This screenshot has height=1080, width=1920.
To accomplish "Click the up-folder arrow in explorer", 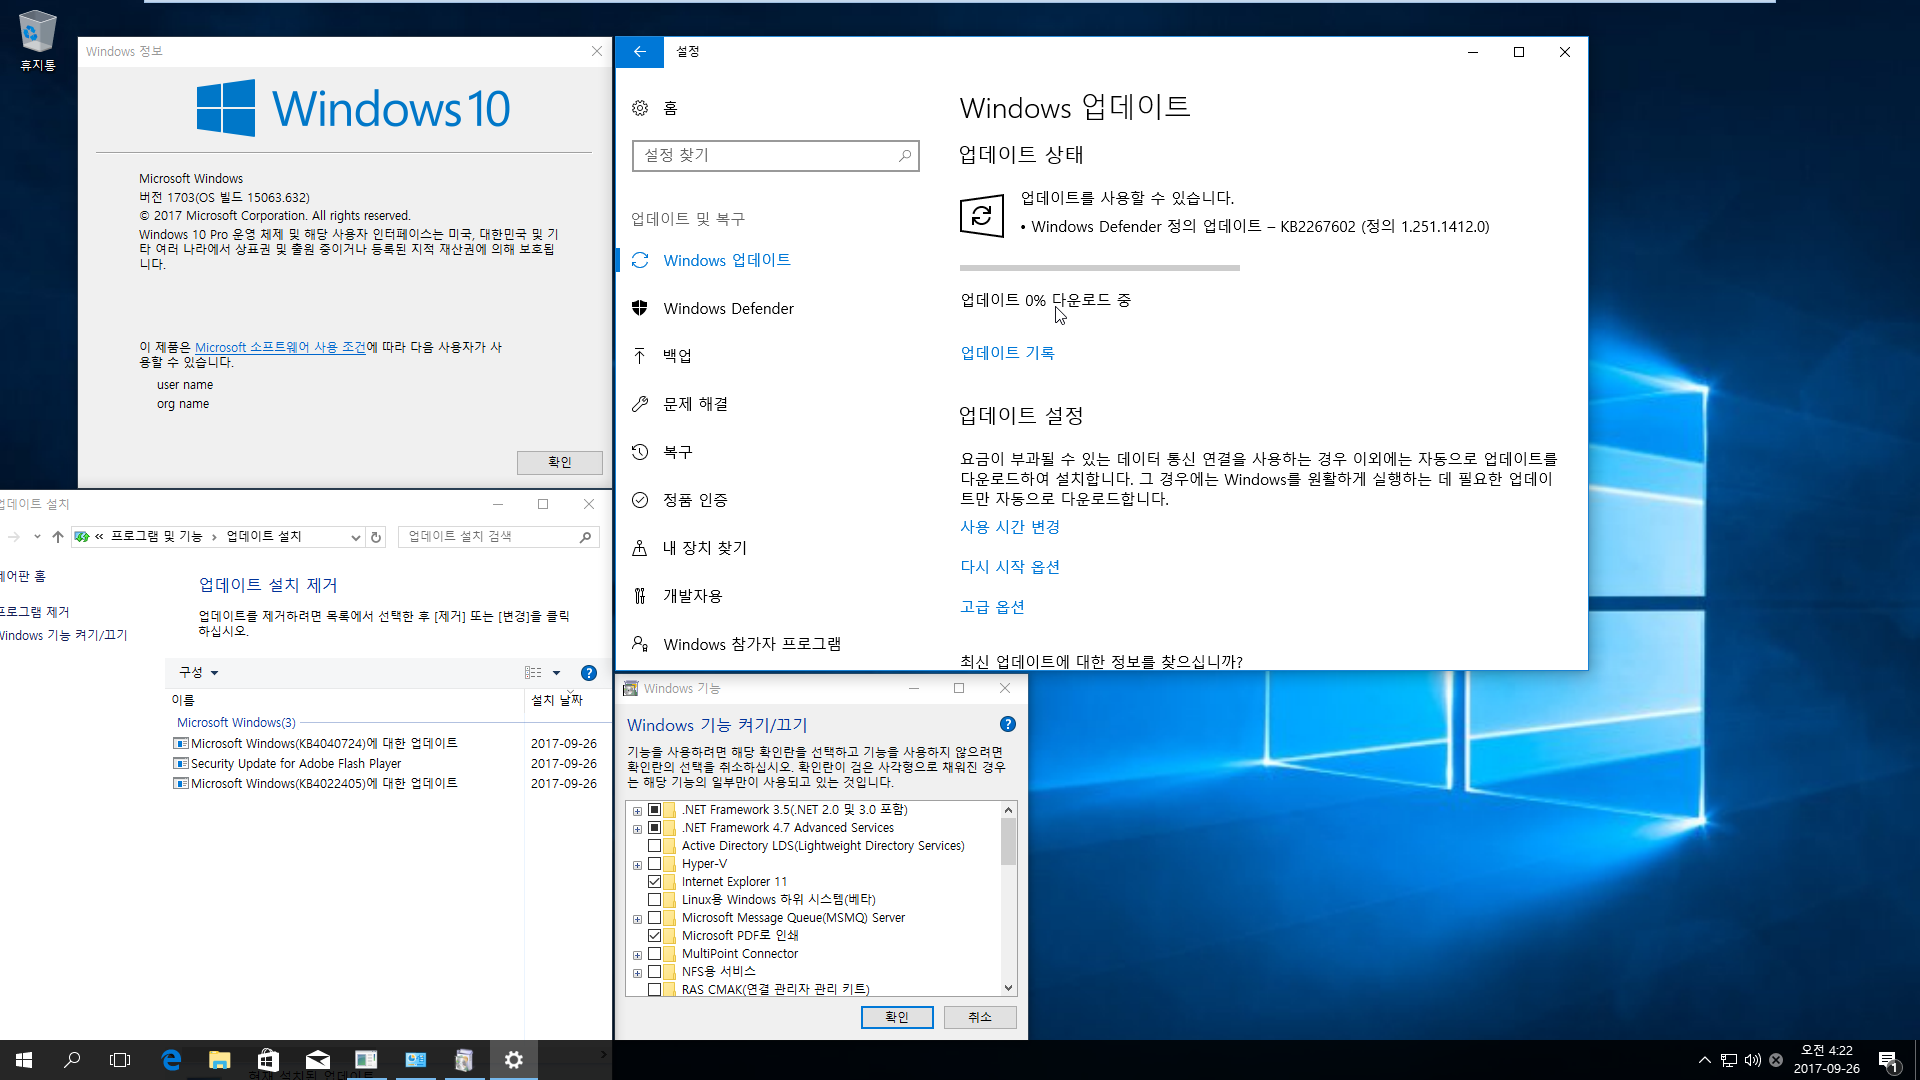I will 58,537.
